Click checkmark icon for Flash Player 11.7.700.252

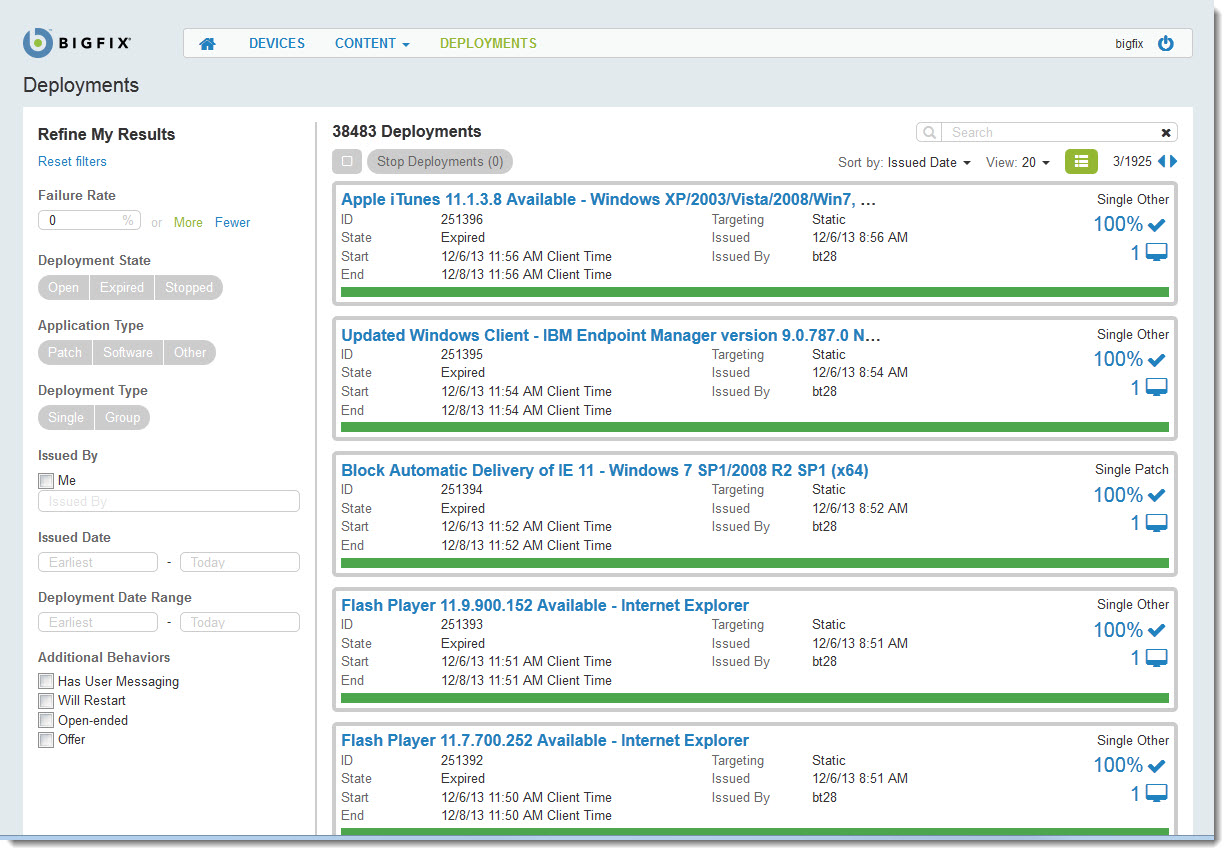coord(1157,766)
